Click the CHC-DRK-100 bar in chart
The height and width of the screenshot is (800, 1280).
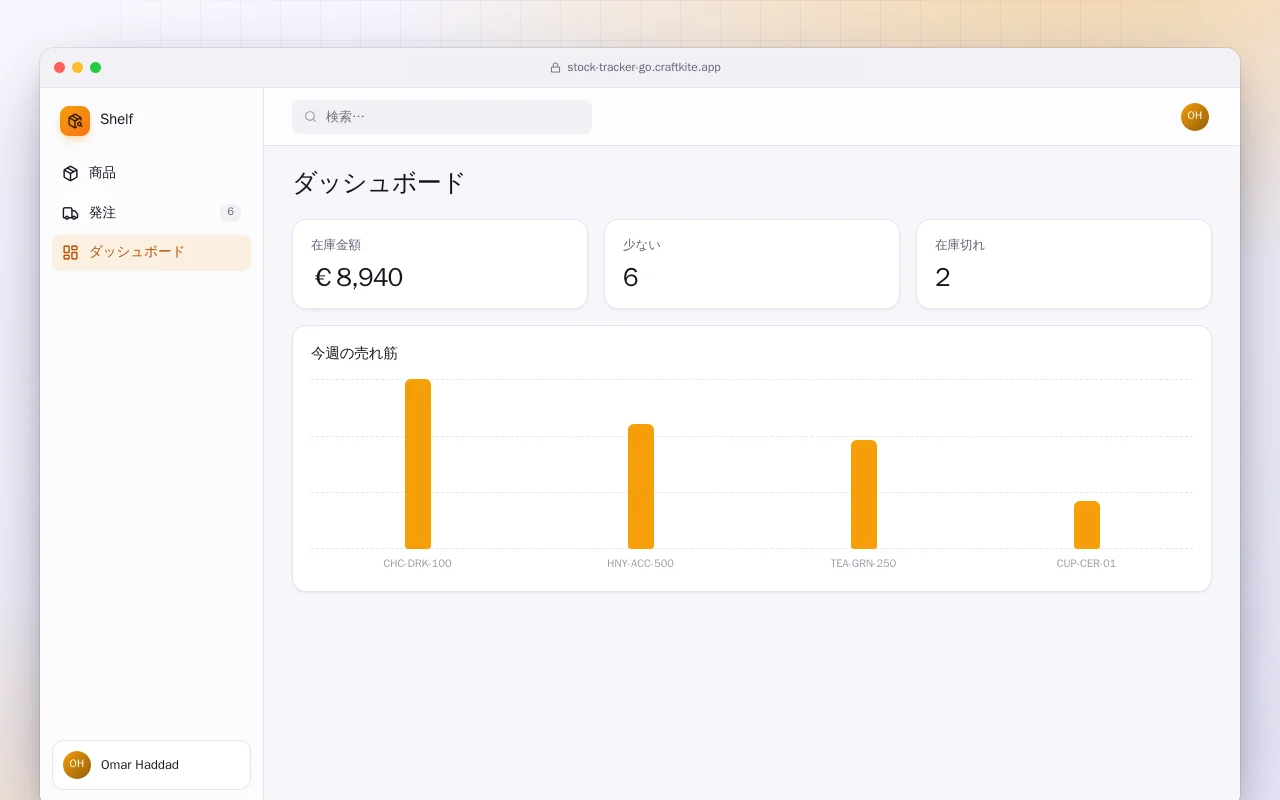point(418,464)
